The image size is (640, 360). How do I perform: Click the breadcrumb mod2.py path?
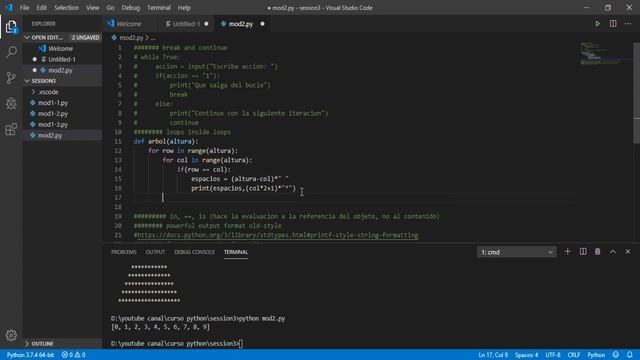coord(131,38)
